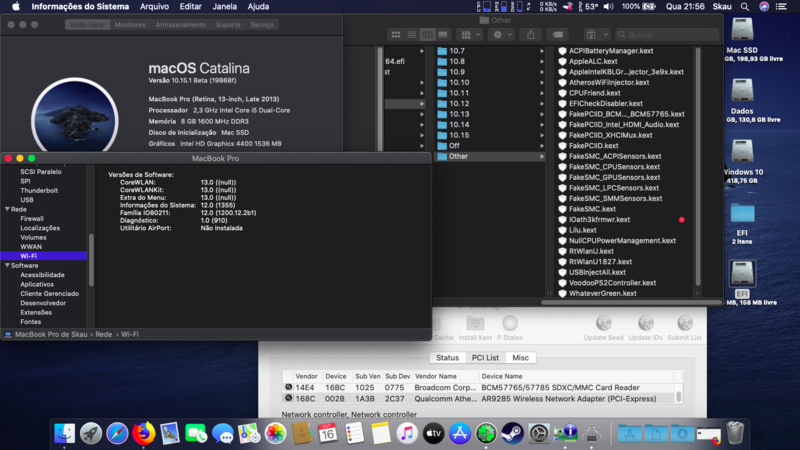Switch Finder to icon view
Image resolution: width=800 pixels, height=450 pixels.
pos(396,35)
